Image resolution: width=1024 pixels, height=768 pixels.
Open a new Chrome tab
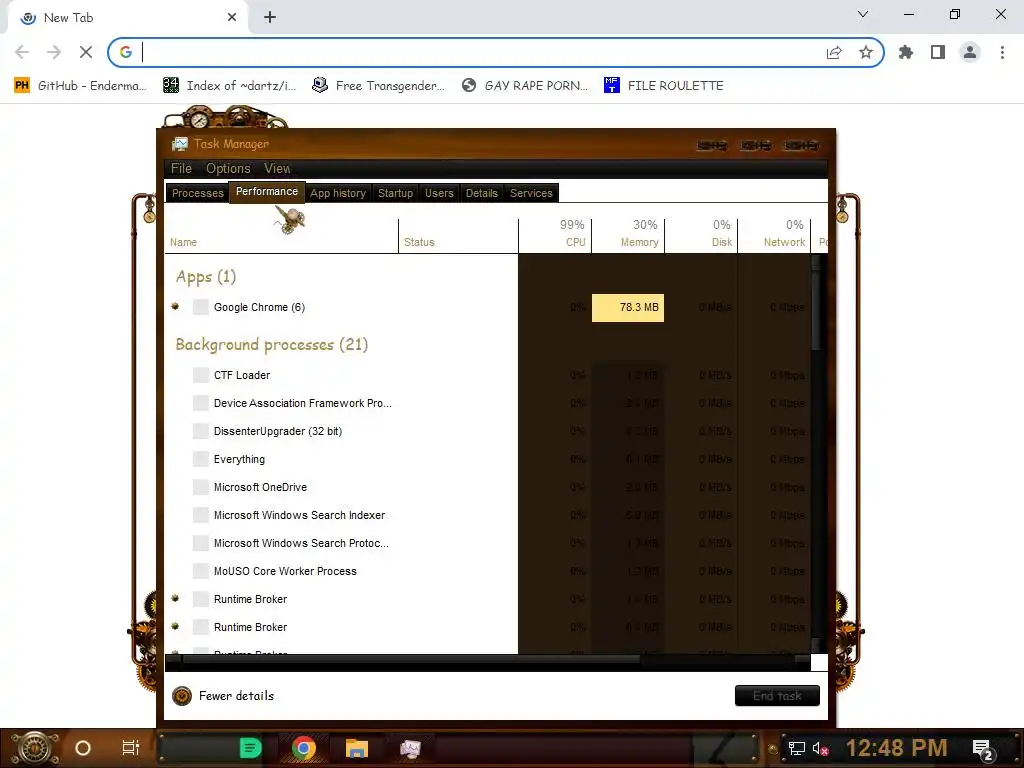[270, 18]
